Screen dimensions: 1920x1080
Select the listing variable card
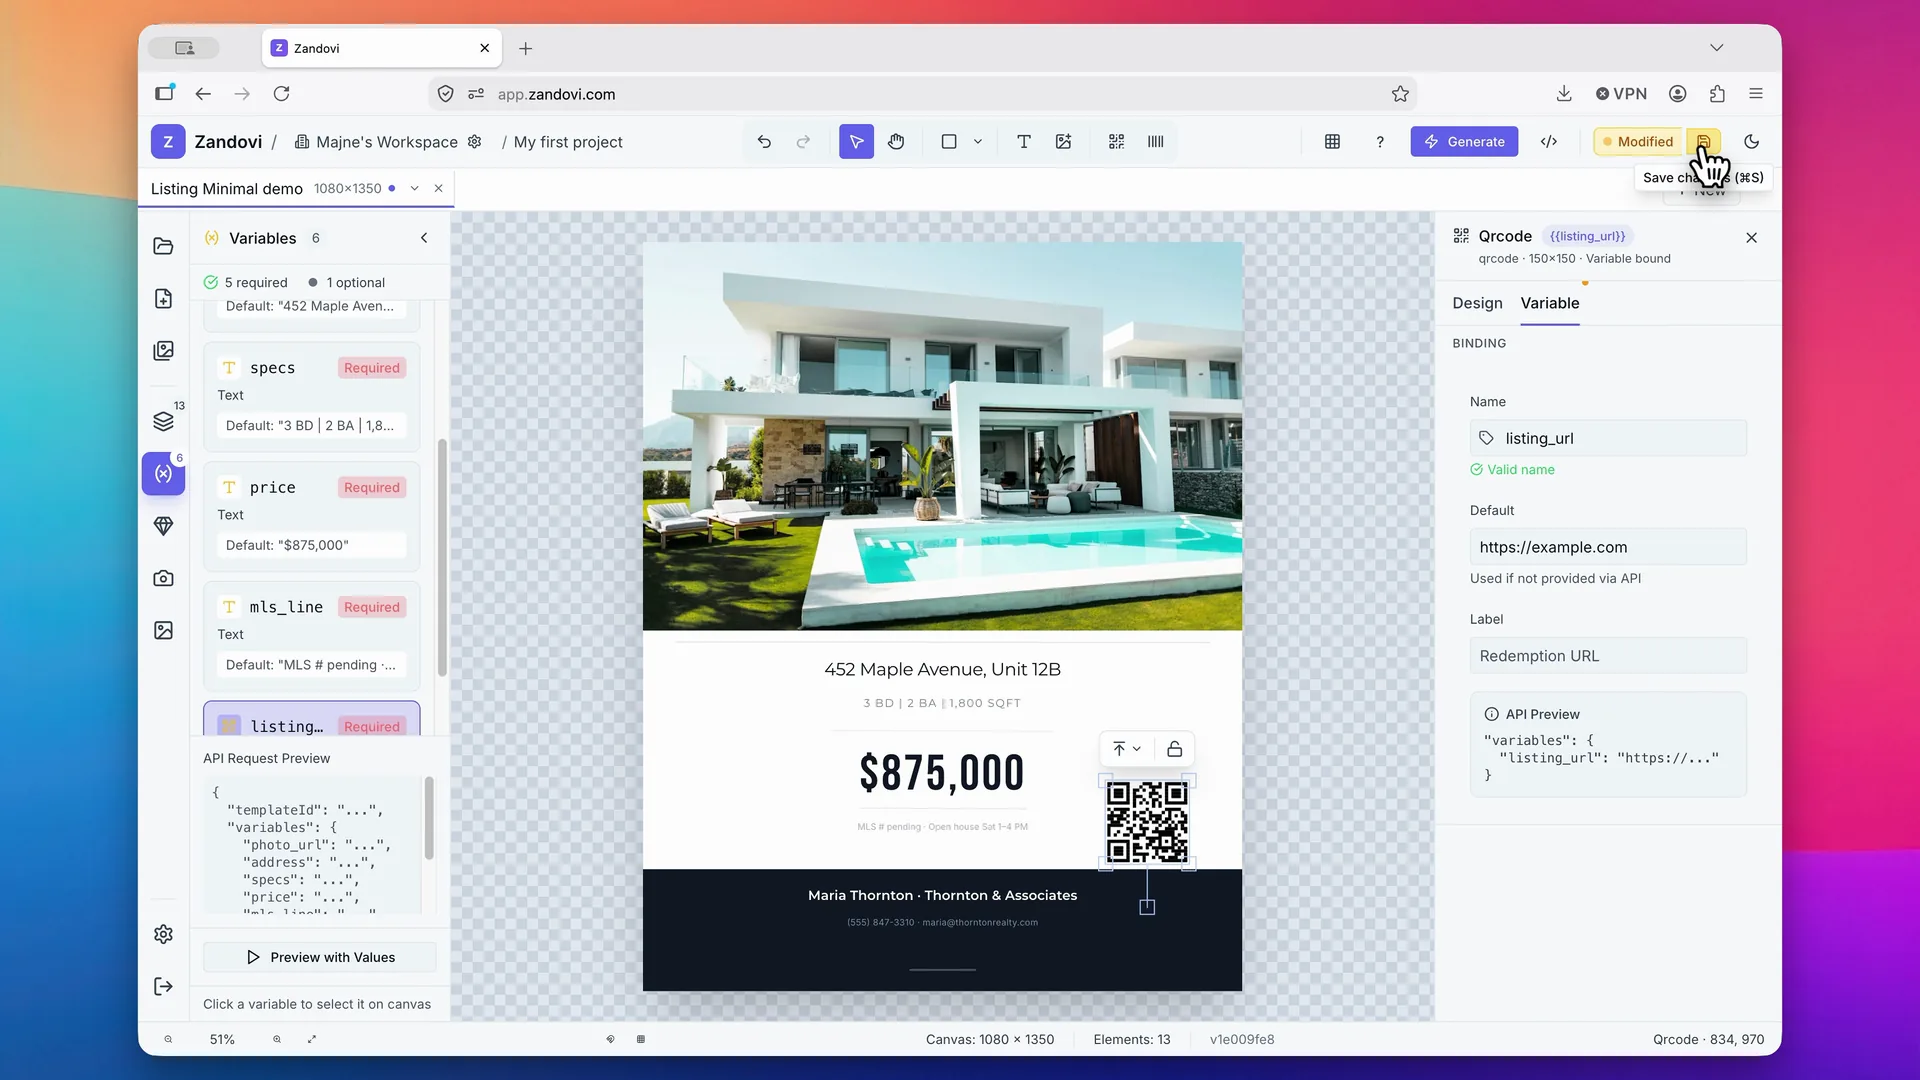click(x=311, y=719)
